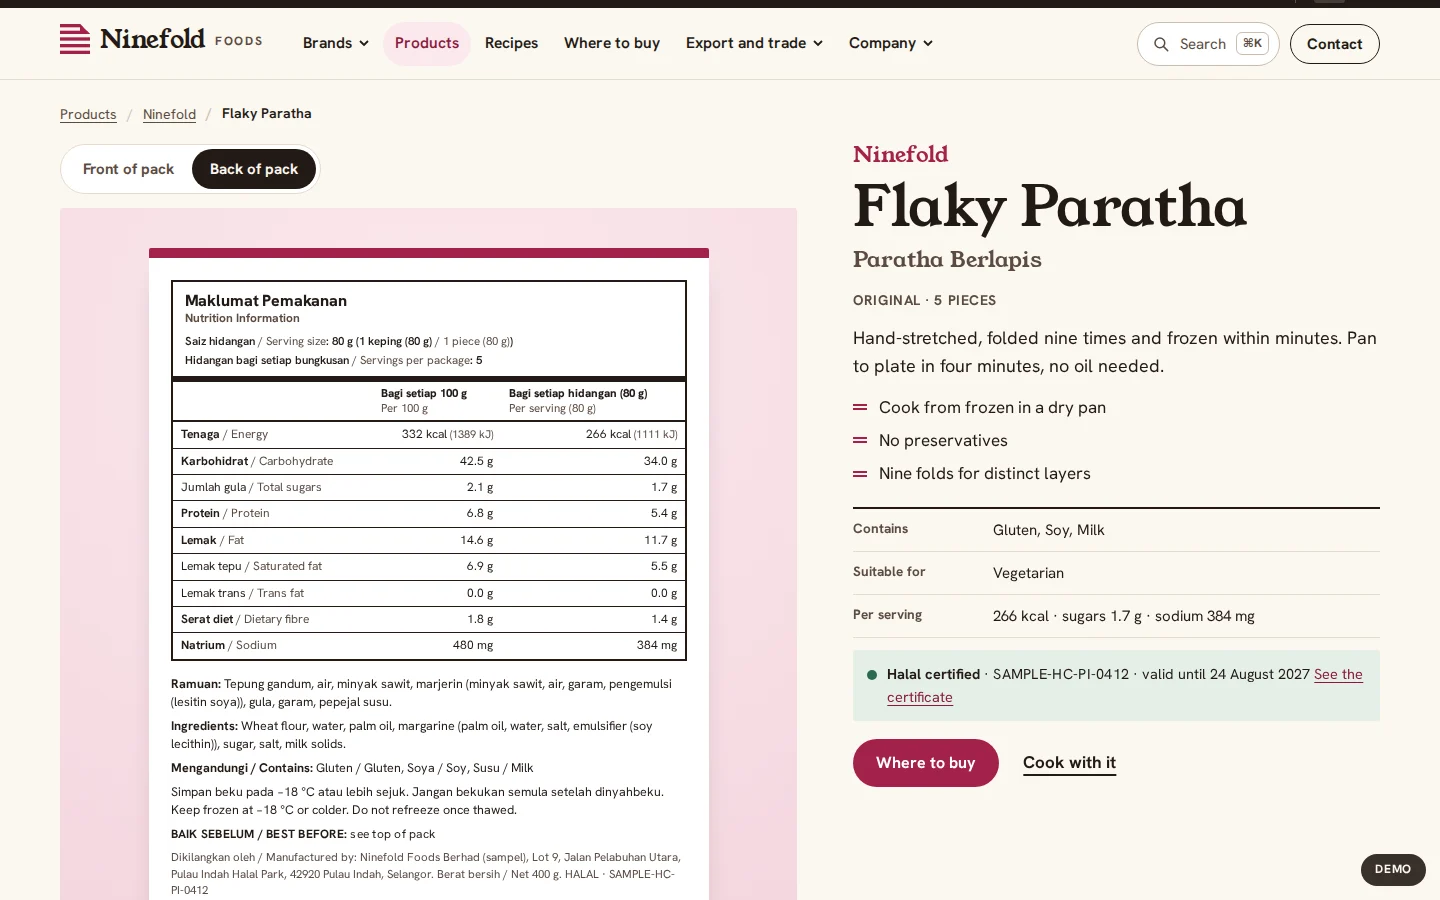Go to the Products breadcrumb link
1440x900 pixels.
(x=88, y=114)
